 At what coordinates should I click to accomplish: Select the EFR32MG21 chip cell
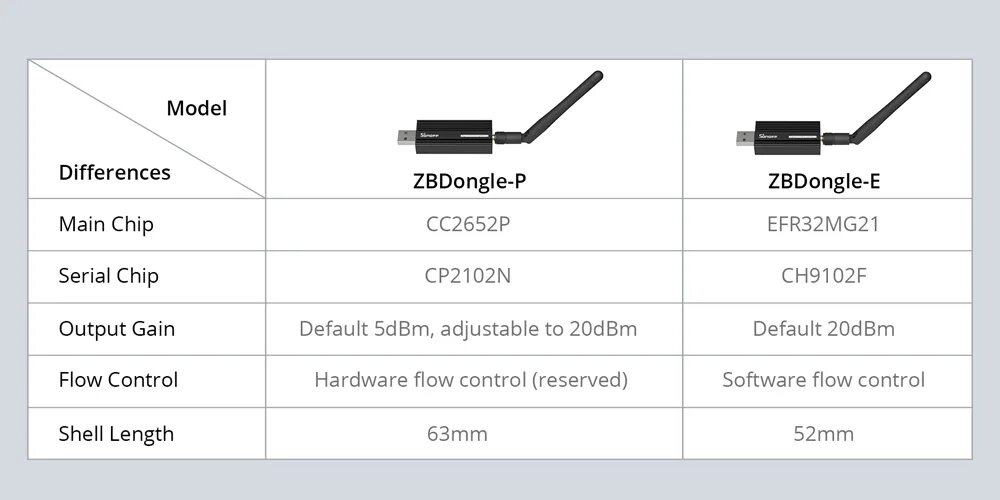coord(823,224)
